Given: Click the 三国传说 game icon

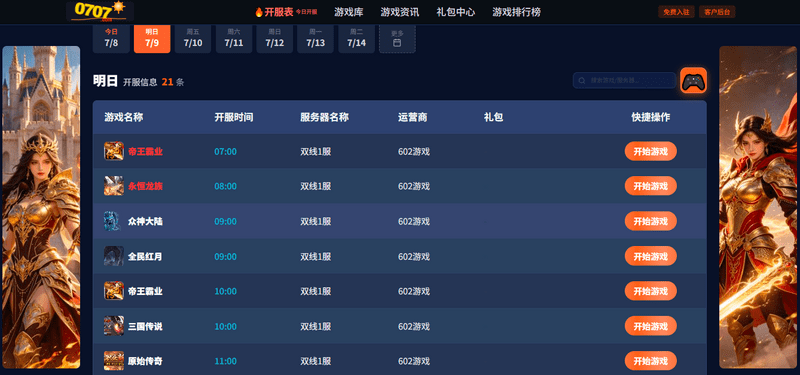Looking at the screenshot, I should 114,326.
